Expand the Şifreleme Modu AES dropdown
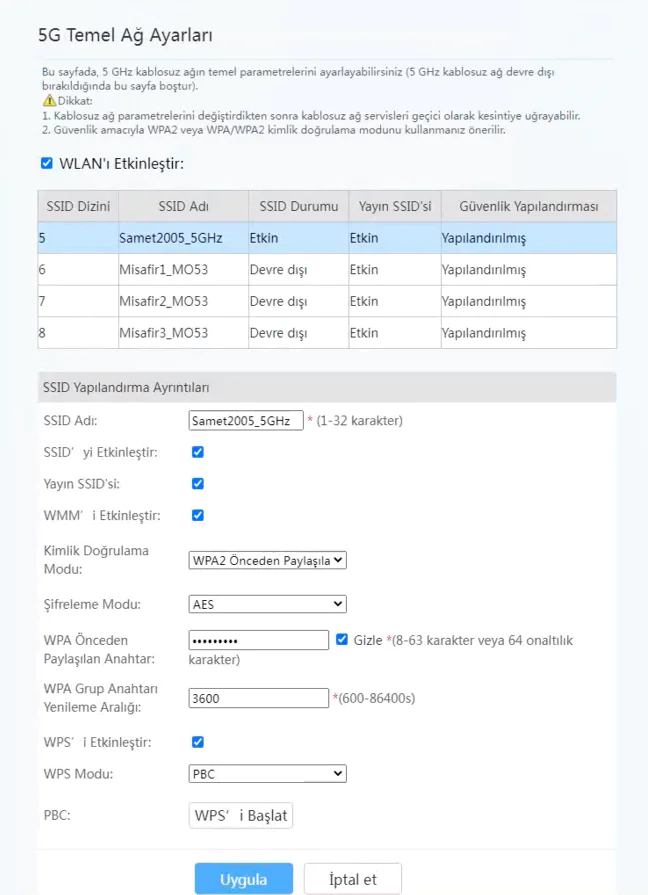This screenshot has width=648, height=895. point(267,604)
